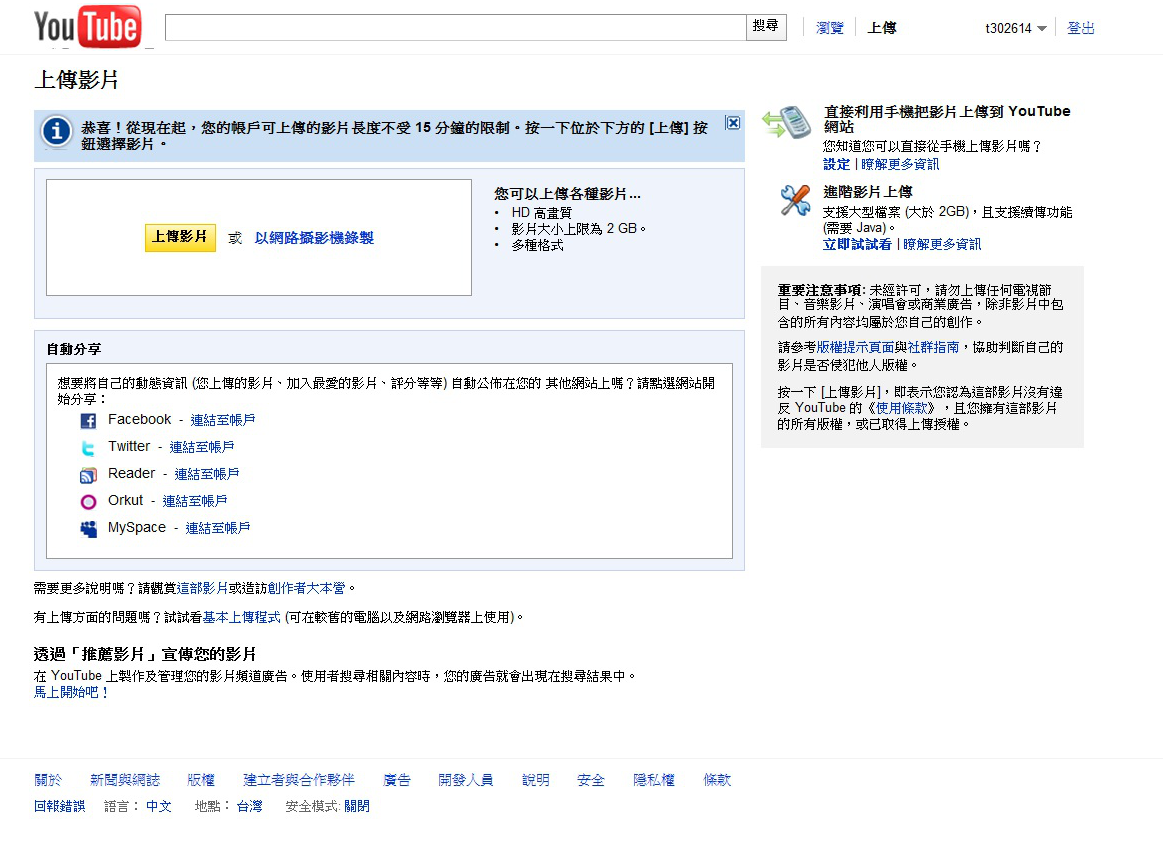1163x843 pixels.
Task: Connect the MySpace account link
Action: 218,528
